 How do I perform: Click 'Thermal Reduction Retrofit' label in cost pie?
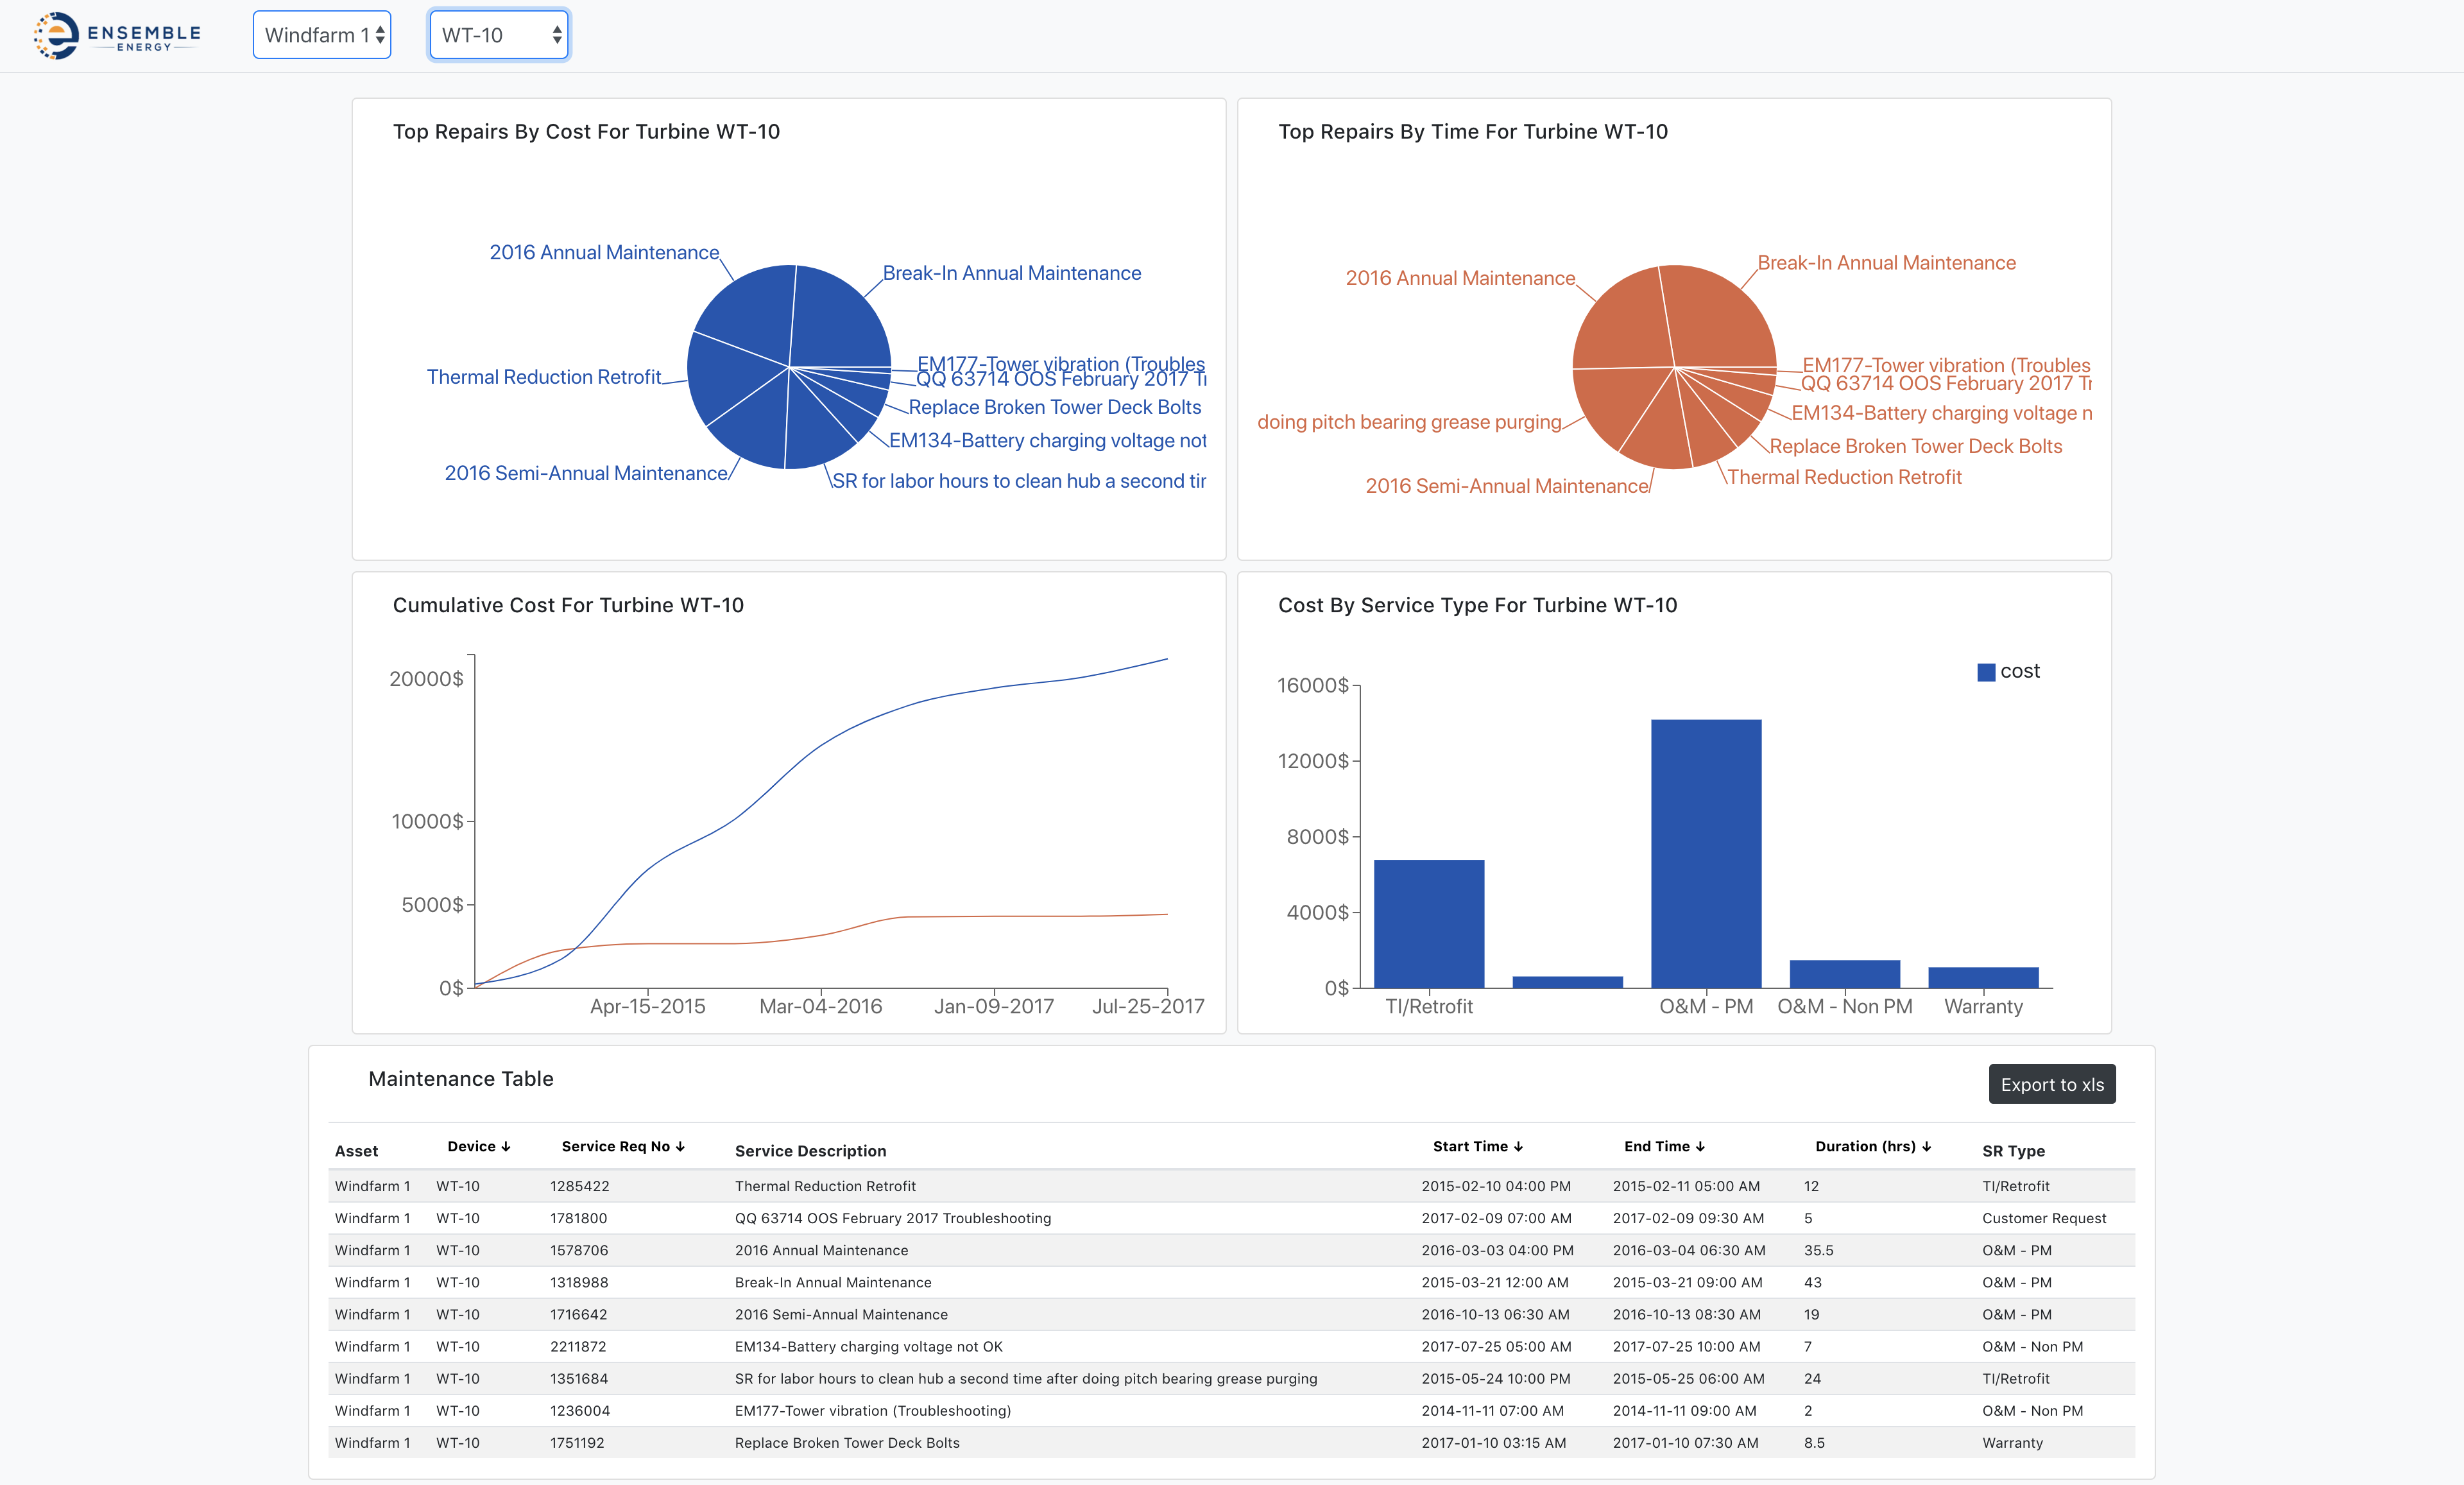[x=544, y=377]
